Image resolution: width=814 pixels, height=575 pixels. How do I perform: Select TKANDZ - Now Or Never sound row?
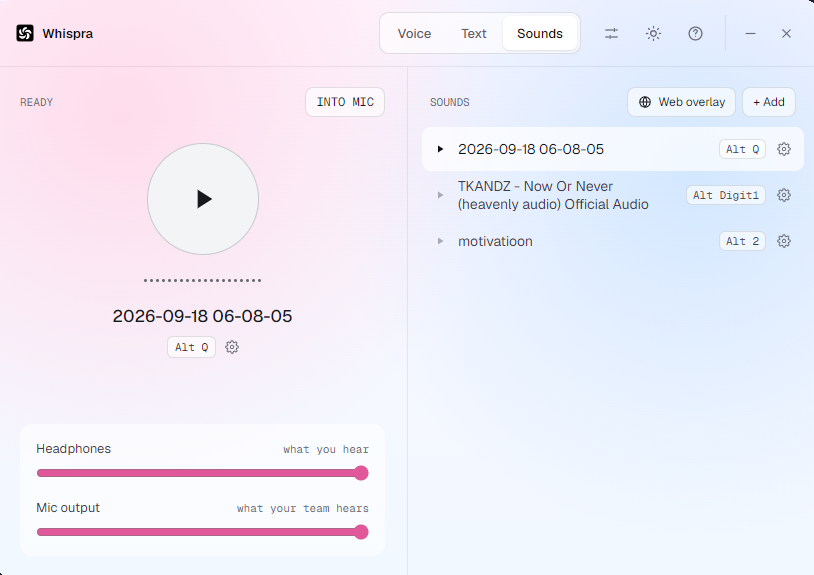613,196
